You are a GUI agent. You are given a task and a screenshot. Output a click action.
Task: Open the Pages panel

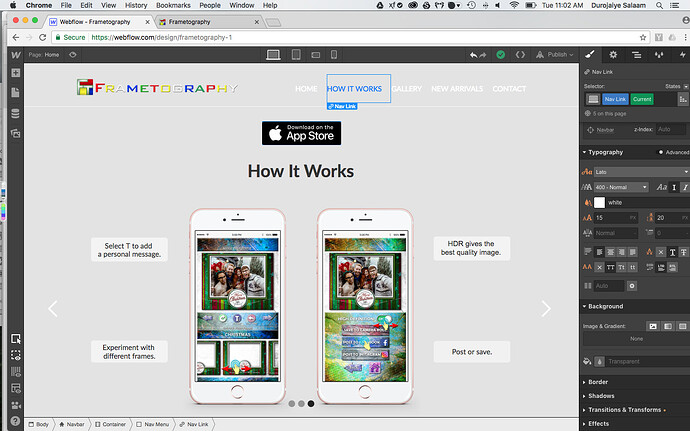[15, 92]
